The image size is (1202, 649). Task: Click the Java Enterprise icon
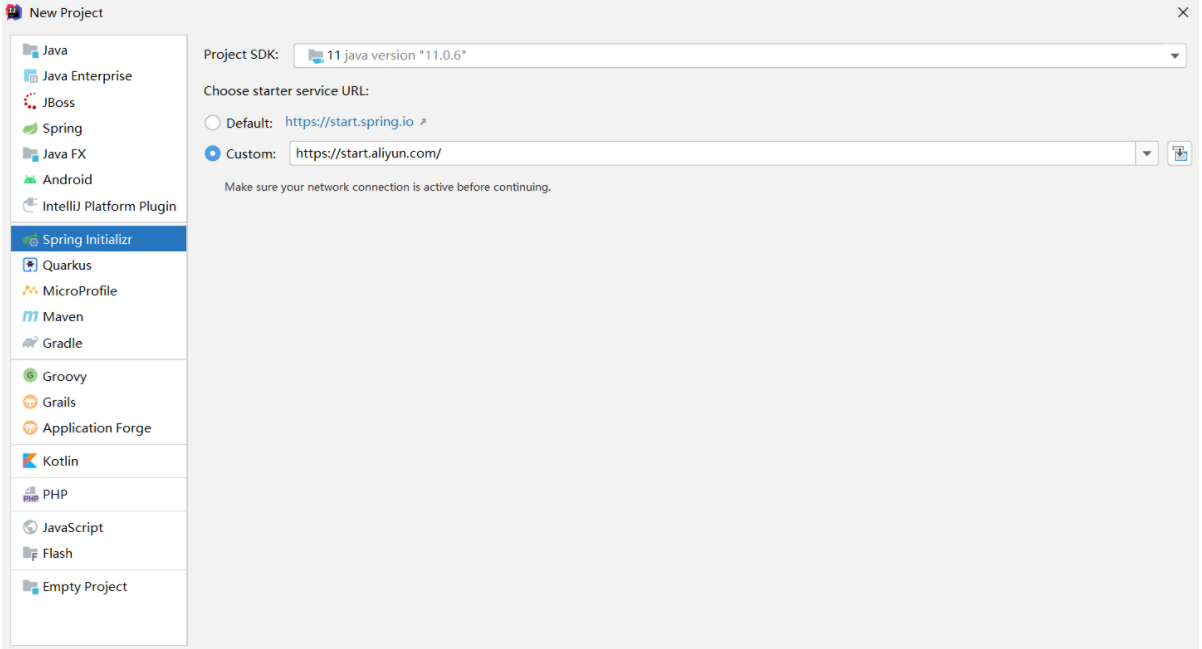click(x=30, y=76)
